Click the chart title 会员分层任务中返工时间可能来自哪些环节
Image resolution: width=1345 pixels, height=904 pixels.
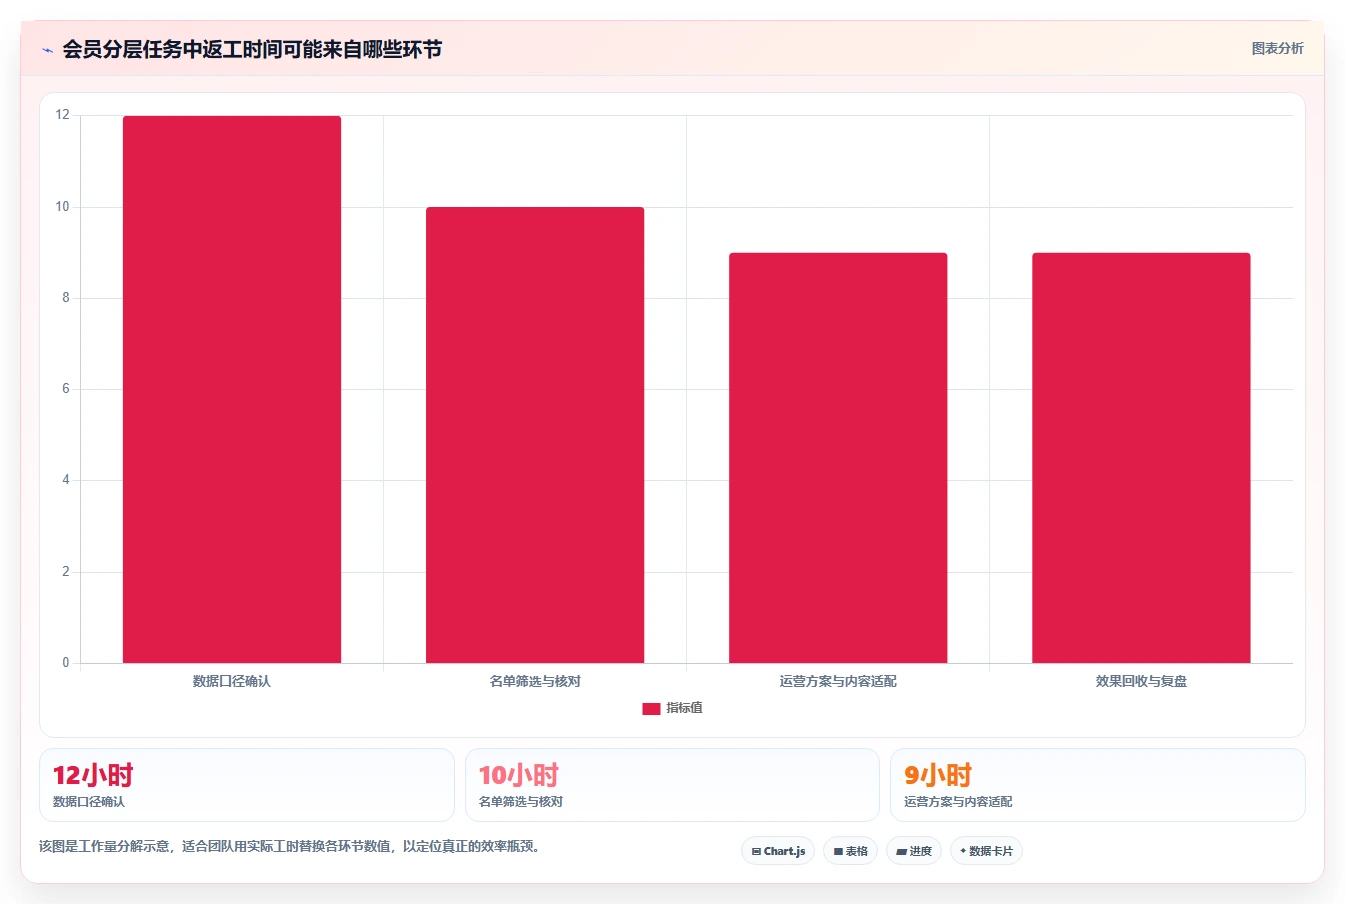[252, 49]
